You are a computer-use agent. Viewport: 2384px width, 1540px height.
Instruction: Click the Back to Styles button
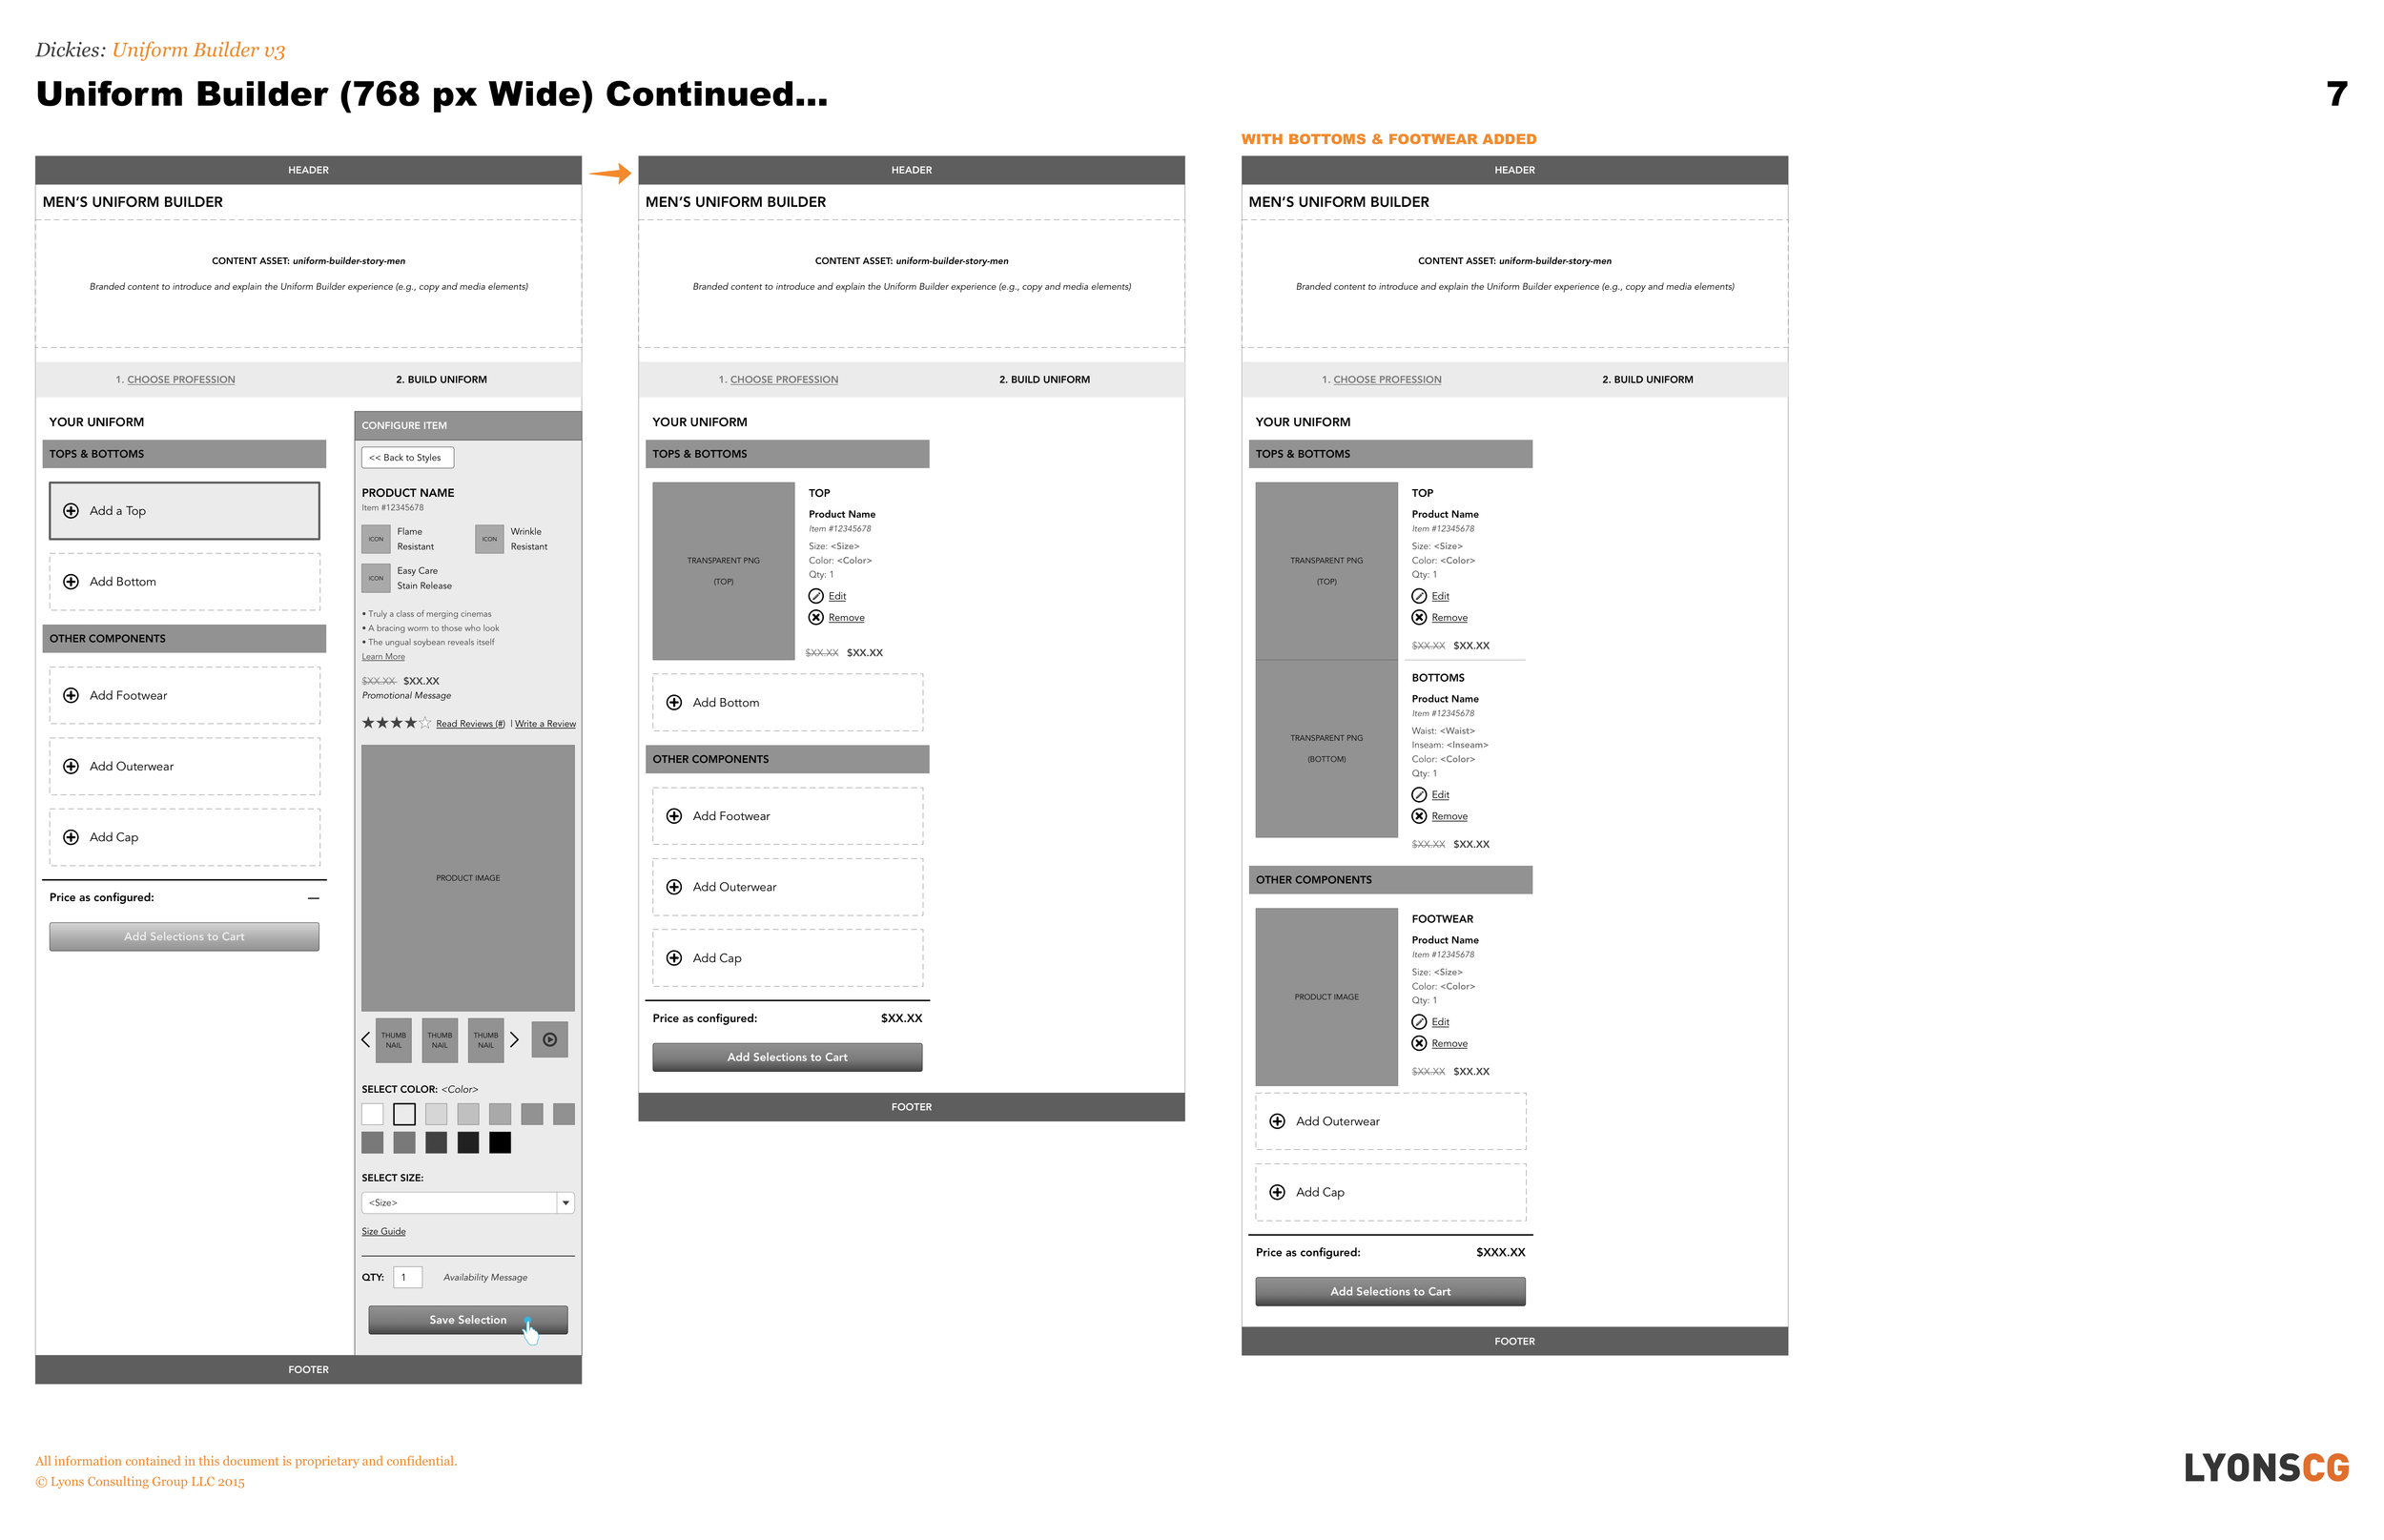pyautogui.click(x=407, y=458)
